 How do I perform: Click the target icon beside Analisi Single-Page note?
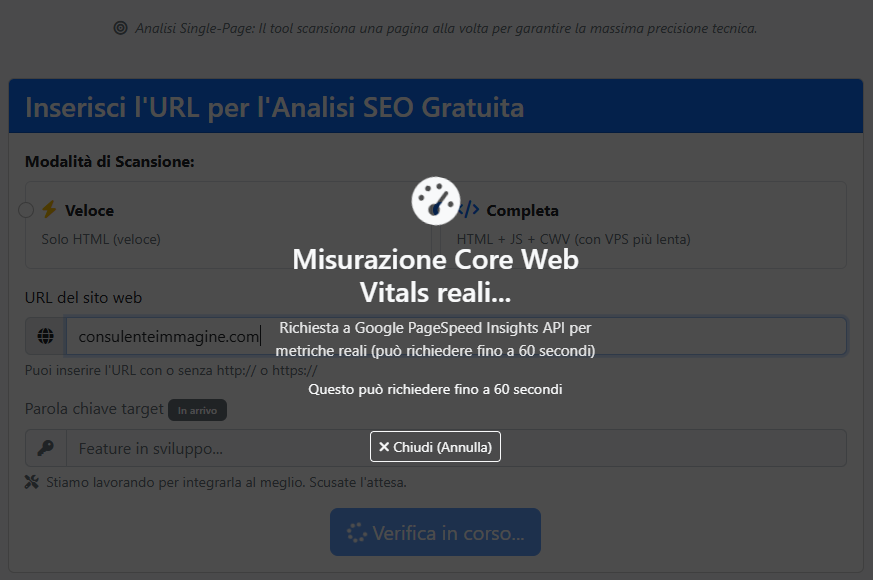[x=121, y=28]
